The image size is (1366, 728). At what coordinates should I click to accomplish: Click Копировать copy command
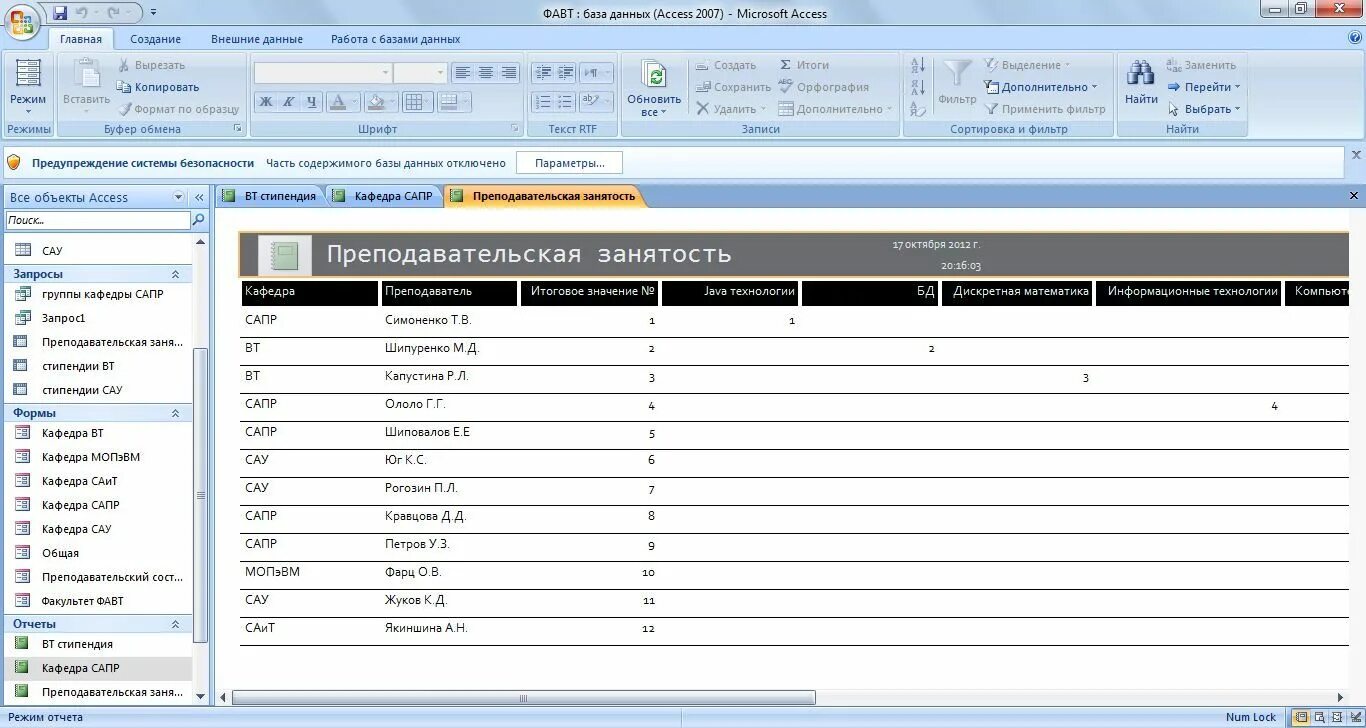[159, 87]
